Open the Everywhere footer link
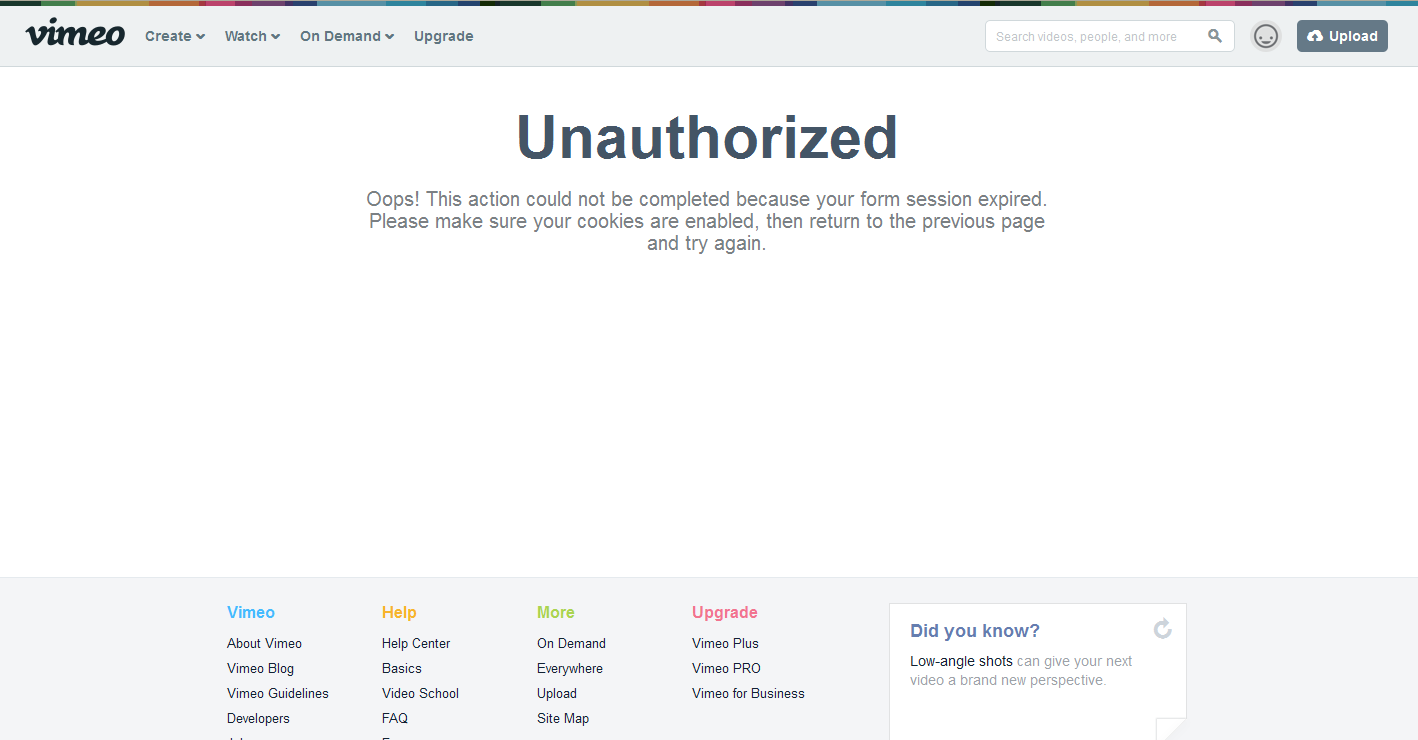This screenshot has width=1418, height=740. (x=570, y=668)
